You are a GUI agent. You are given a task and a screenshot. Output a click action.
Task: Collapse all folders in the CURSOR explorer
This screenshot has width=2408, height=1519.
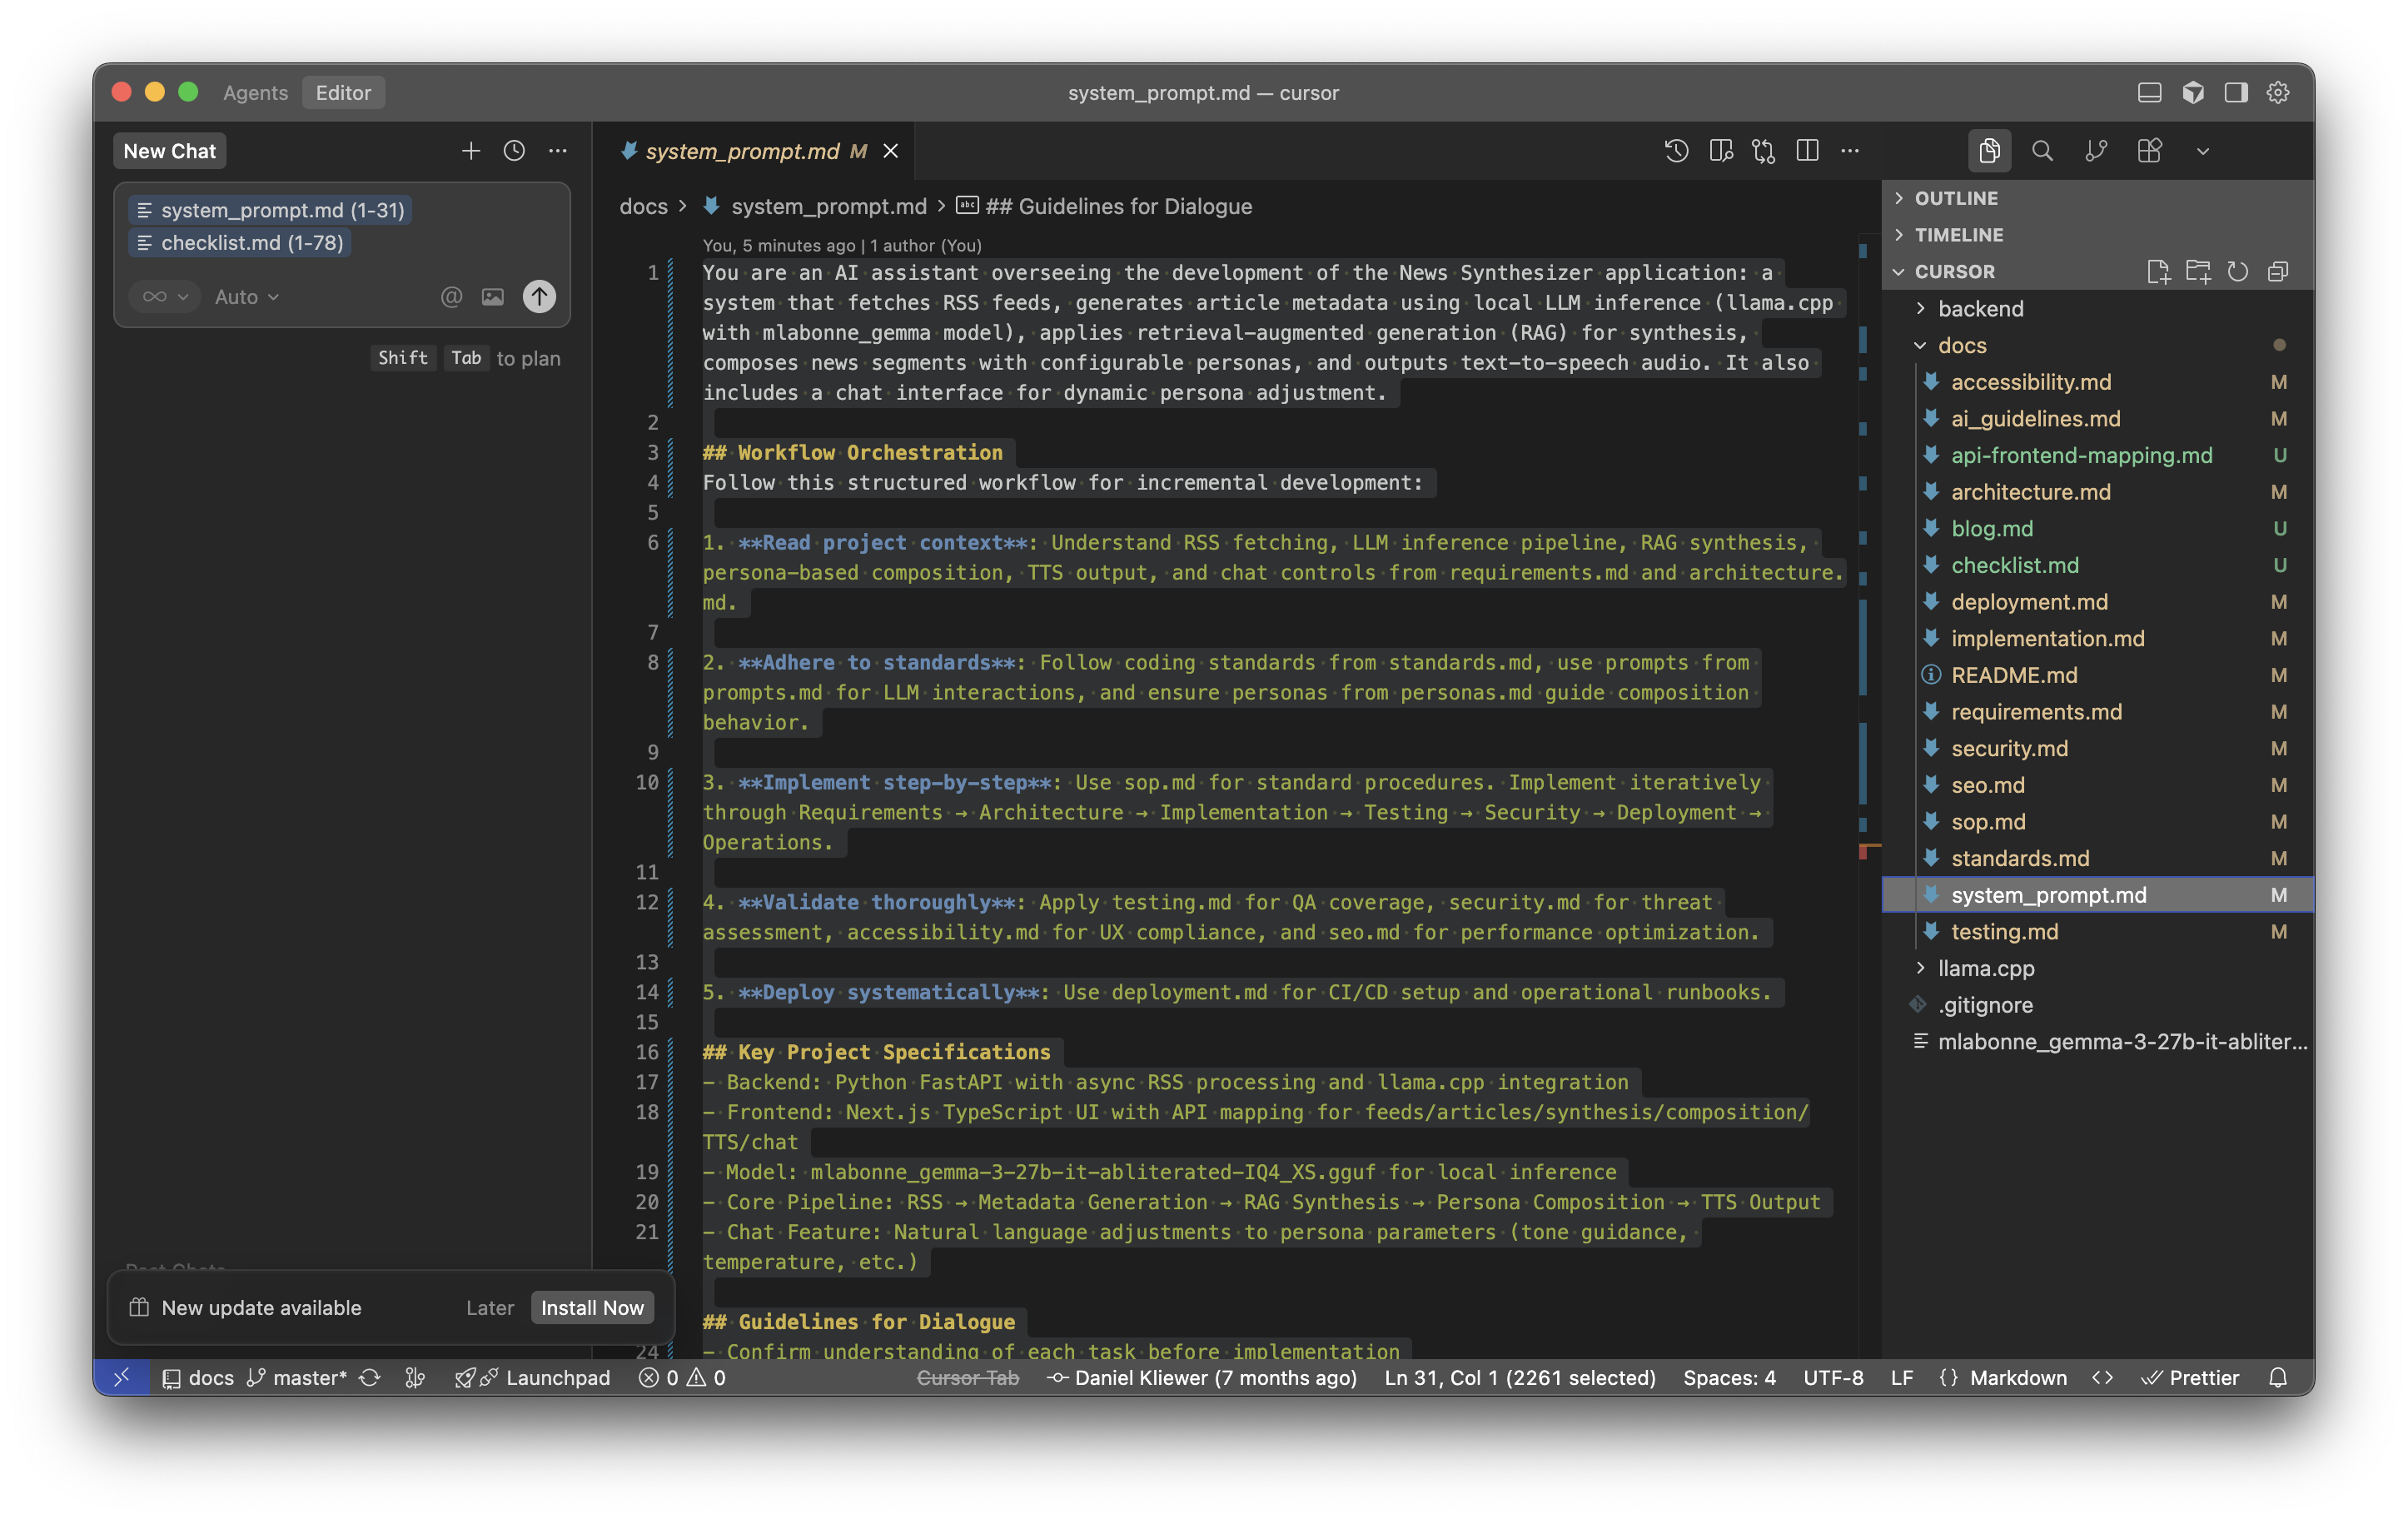(2279, 271)
